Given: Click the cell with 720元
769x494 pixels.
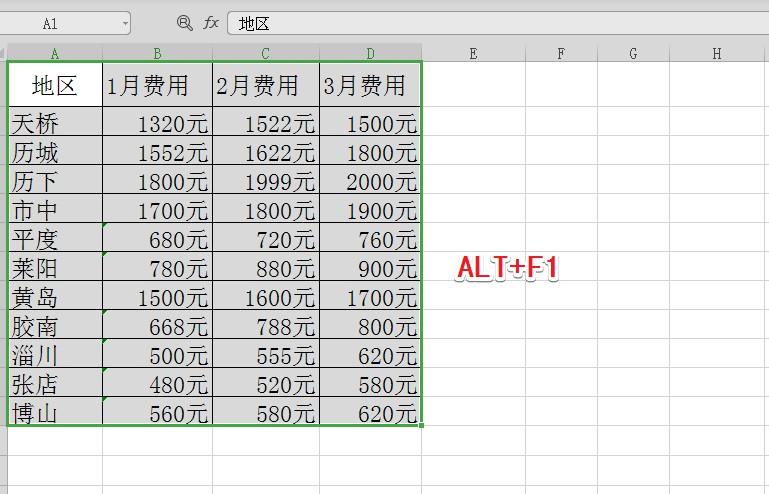Looking at the screenshot, I should click(x=266, y=237).
